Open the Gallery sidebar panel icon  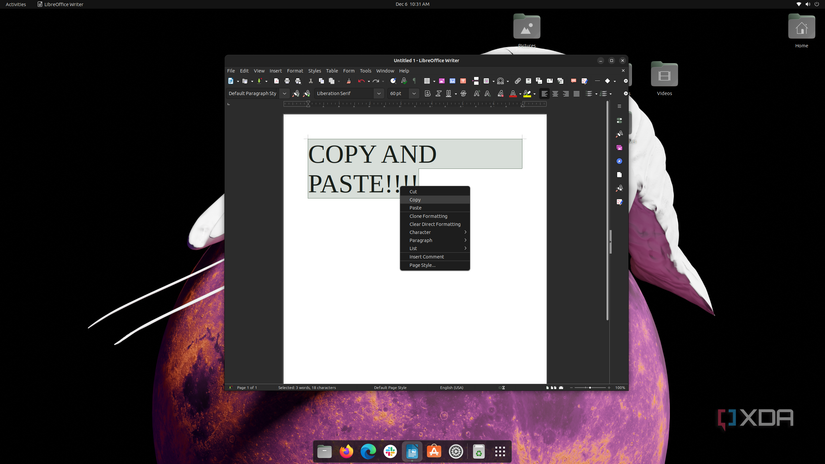point(619,147)
